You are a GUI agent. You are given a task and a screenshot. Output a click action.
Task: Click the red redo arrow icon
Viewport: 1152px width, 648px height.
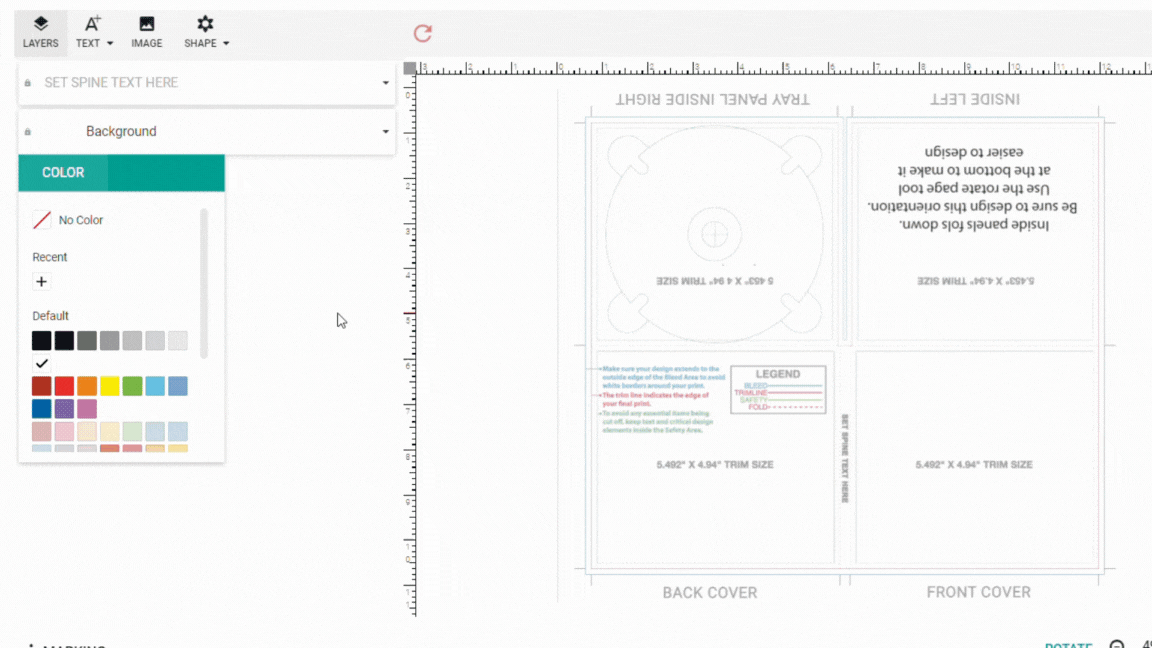[423, 33]
